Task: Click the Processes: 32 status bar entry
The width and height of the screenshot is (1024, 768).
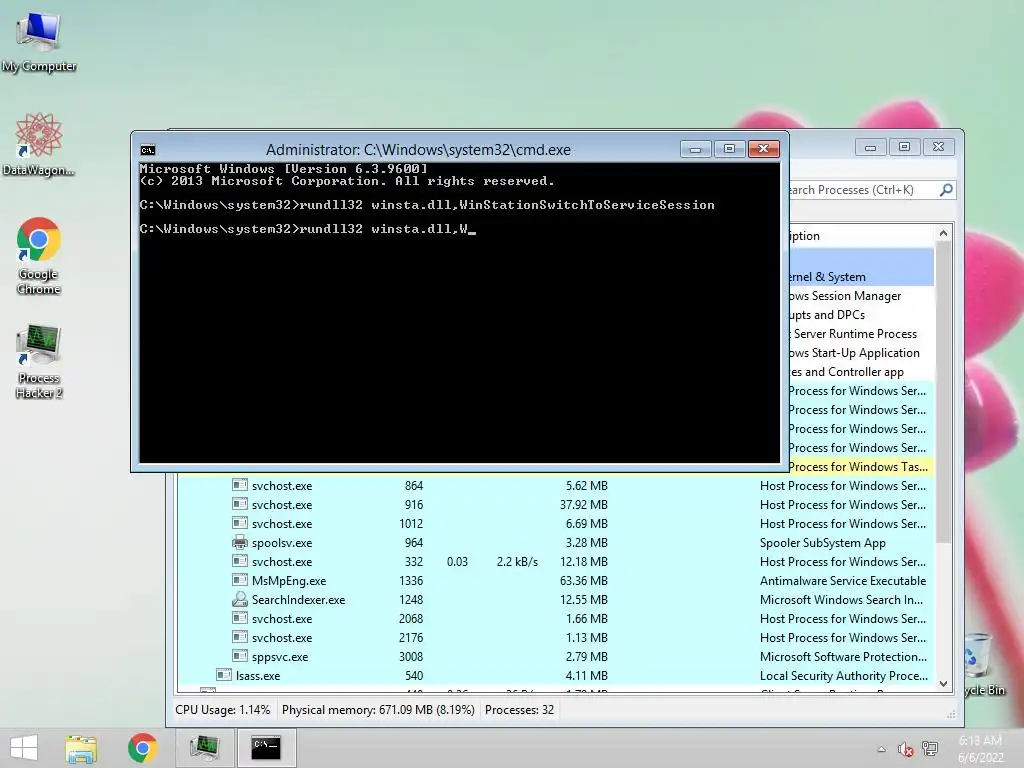Action: pos(519,710)
